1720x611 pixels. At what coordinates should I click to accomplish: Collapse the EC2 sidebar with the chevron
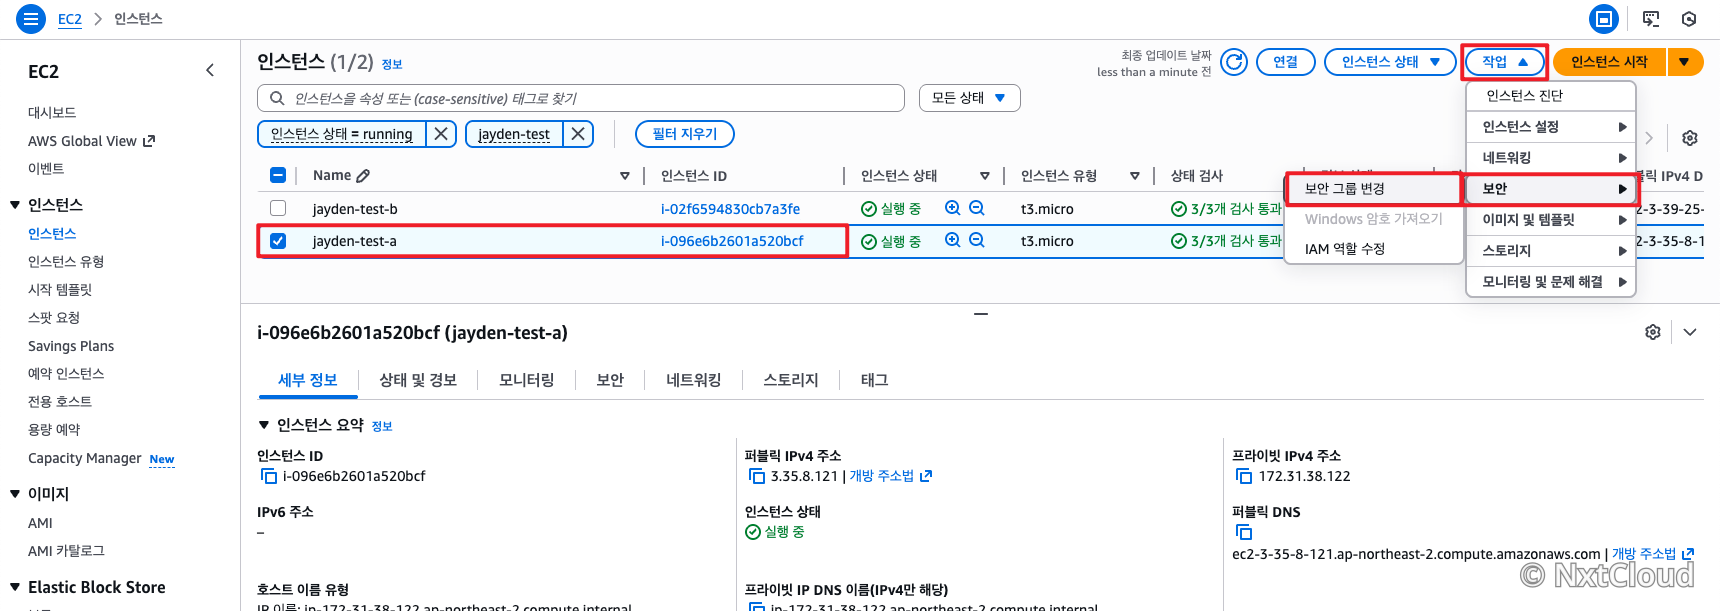pos(210,70)
